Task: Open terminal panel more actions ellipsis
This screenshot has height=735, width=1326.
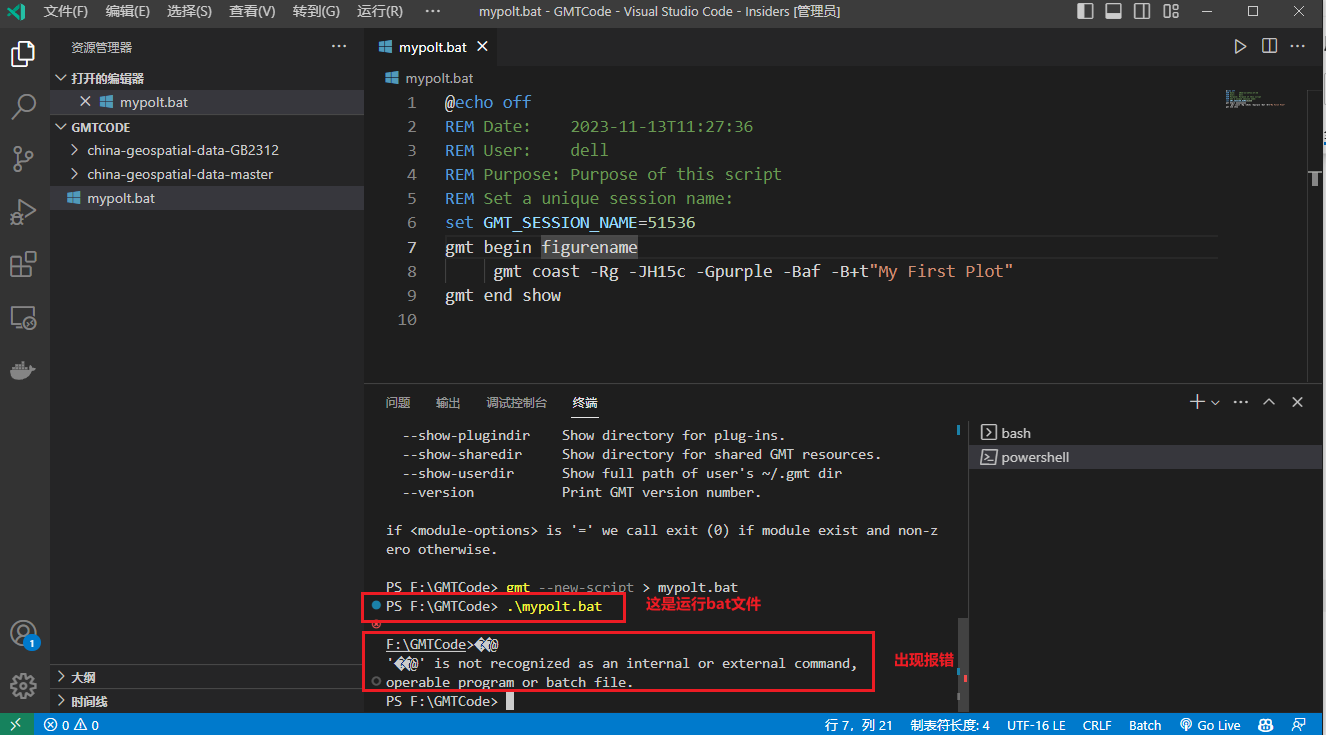Action: [x=1241, y=402]
